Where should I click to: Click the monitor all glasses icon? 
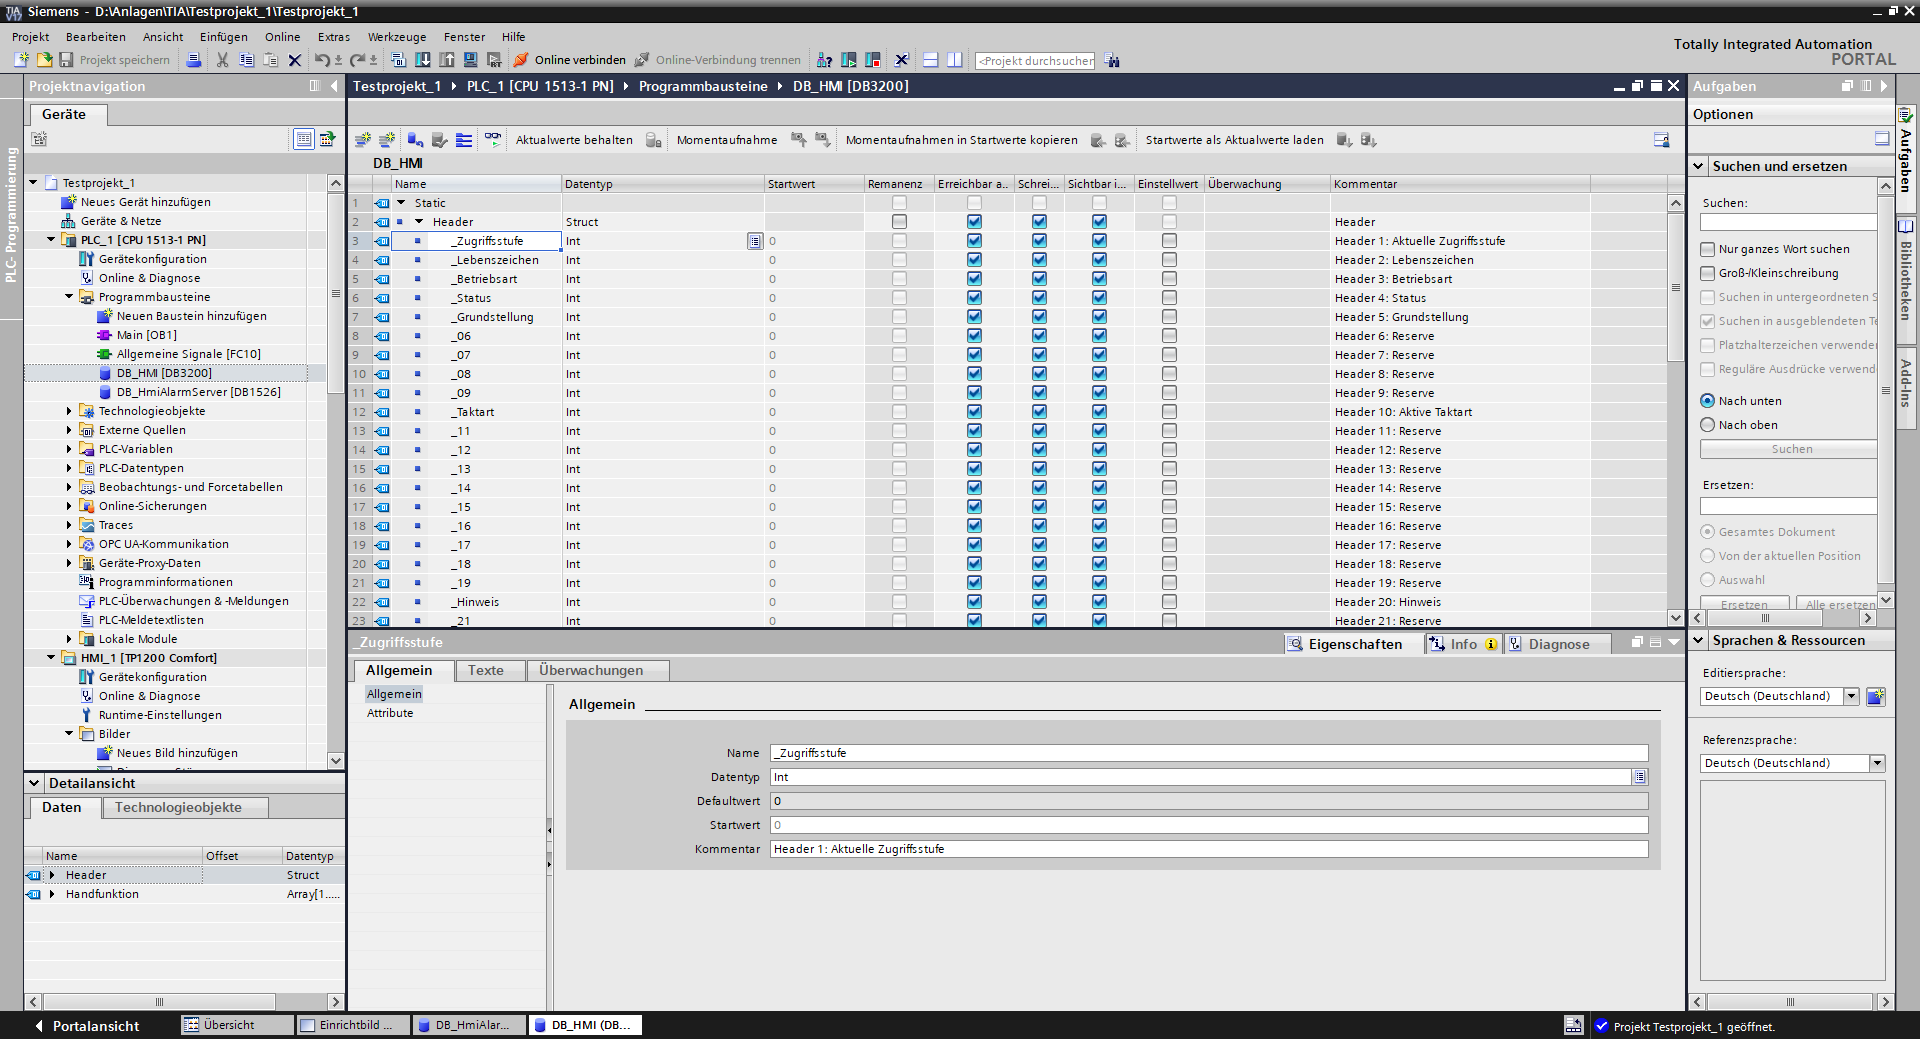[493, 140]
